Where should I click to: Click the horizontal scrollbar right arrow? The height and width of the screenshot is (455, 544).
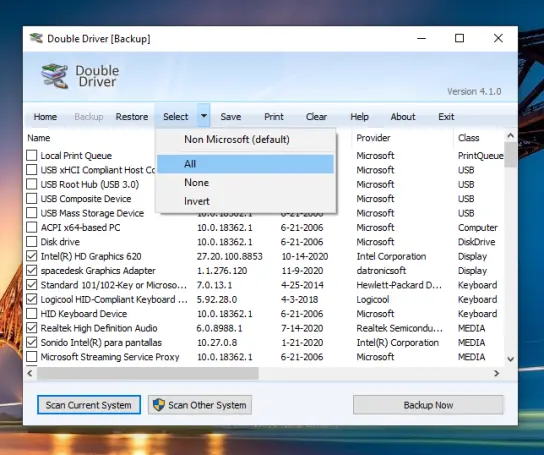(x=496, y=373)
